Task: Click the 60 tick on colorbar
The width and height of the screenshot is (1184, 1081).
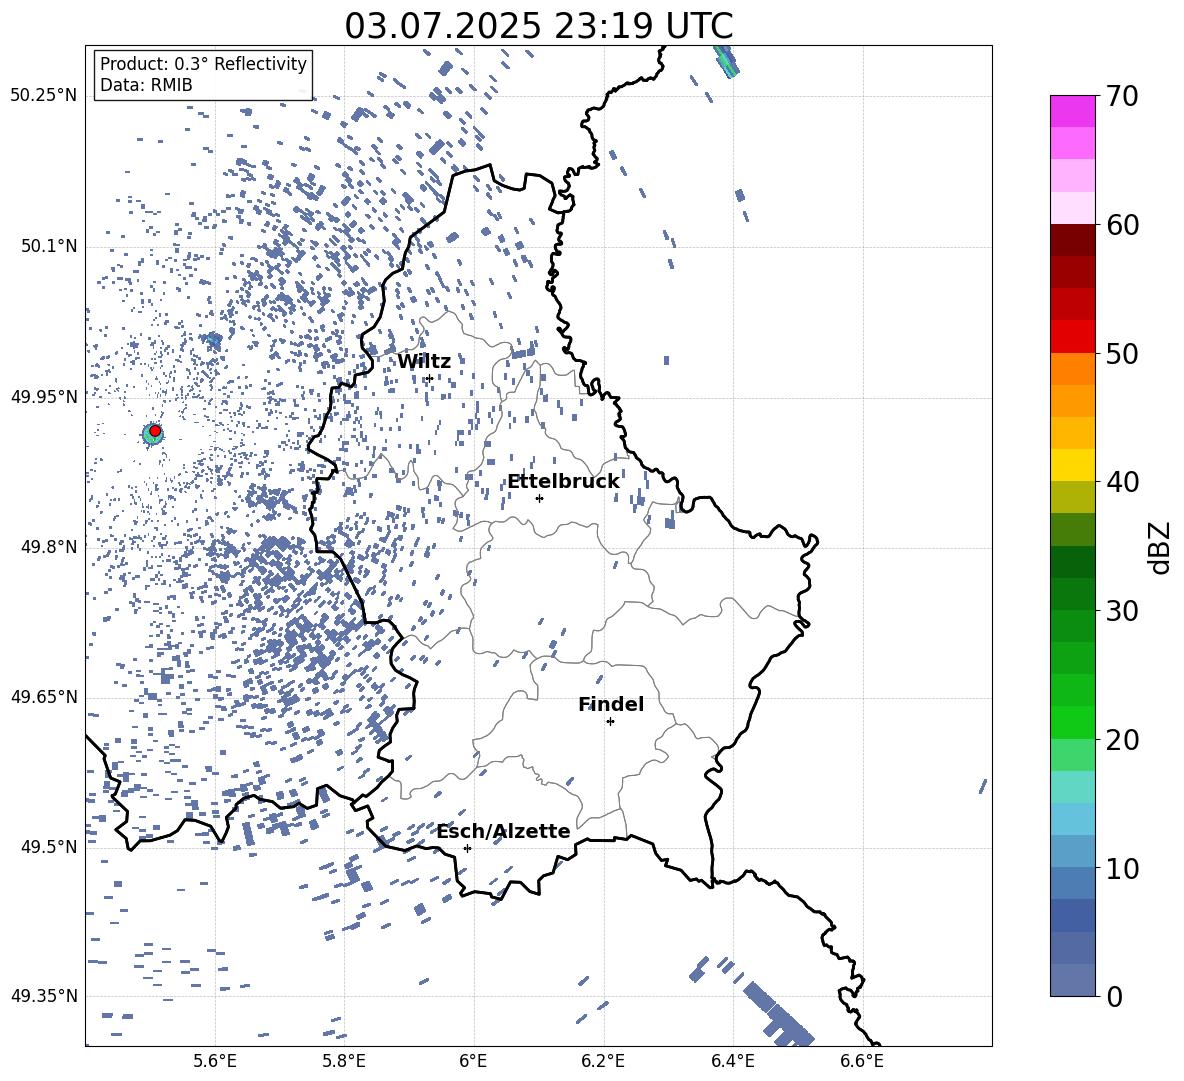Action: 1121,225
